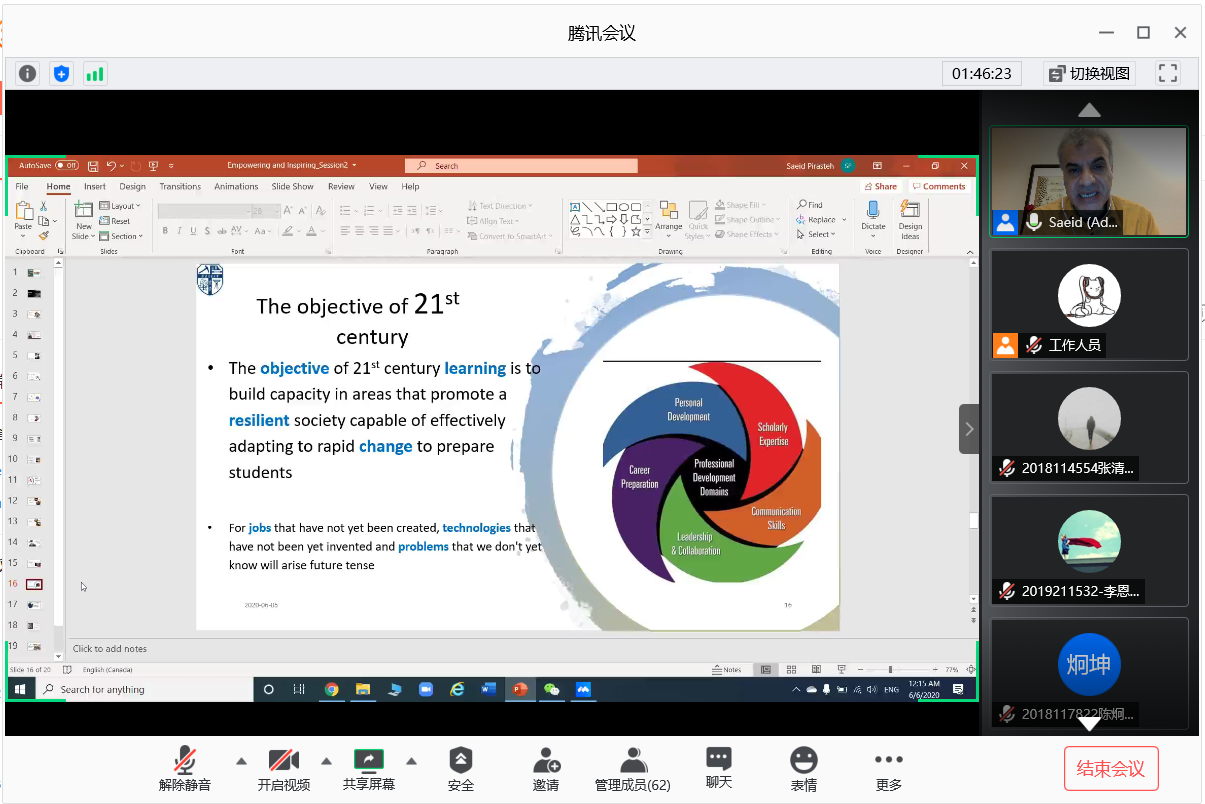Enter full screen mode

[x=1167, y=73]
